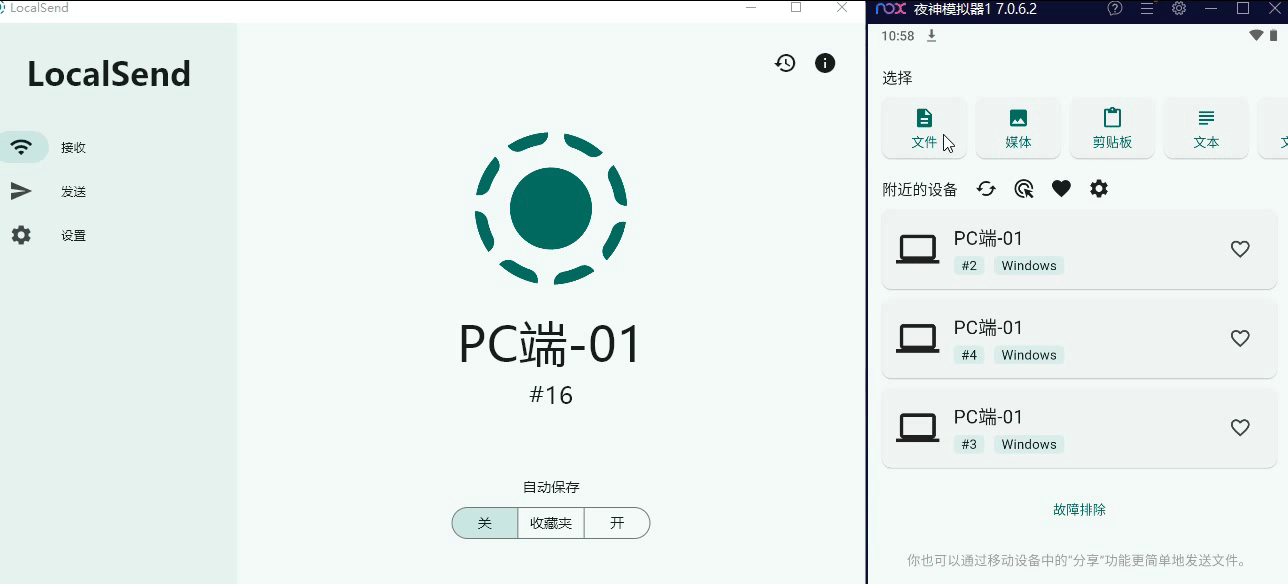The width and height of the screenshot is (1288, 584).
Task: Click the LocalSend spinning logo
Action: (551, 208)
